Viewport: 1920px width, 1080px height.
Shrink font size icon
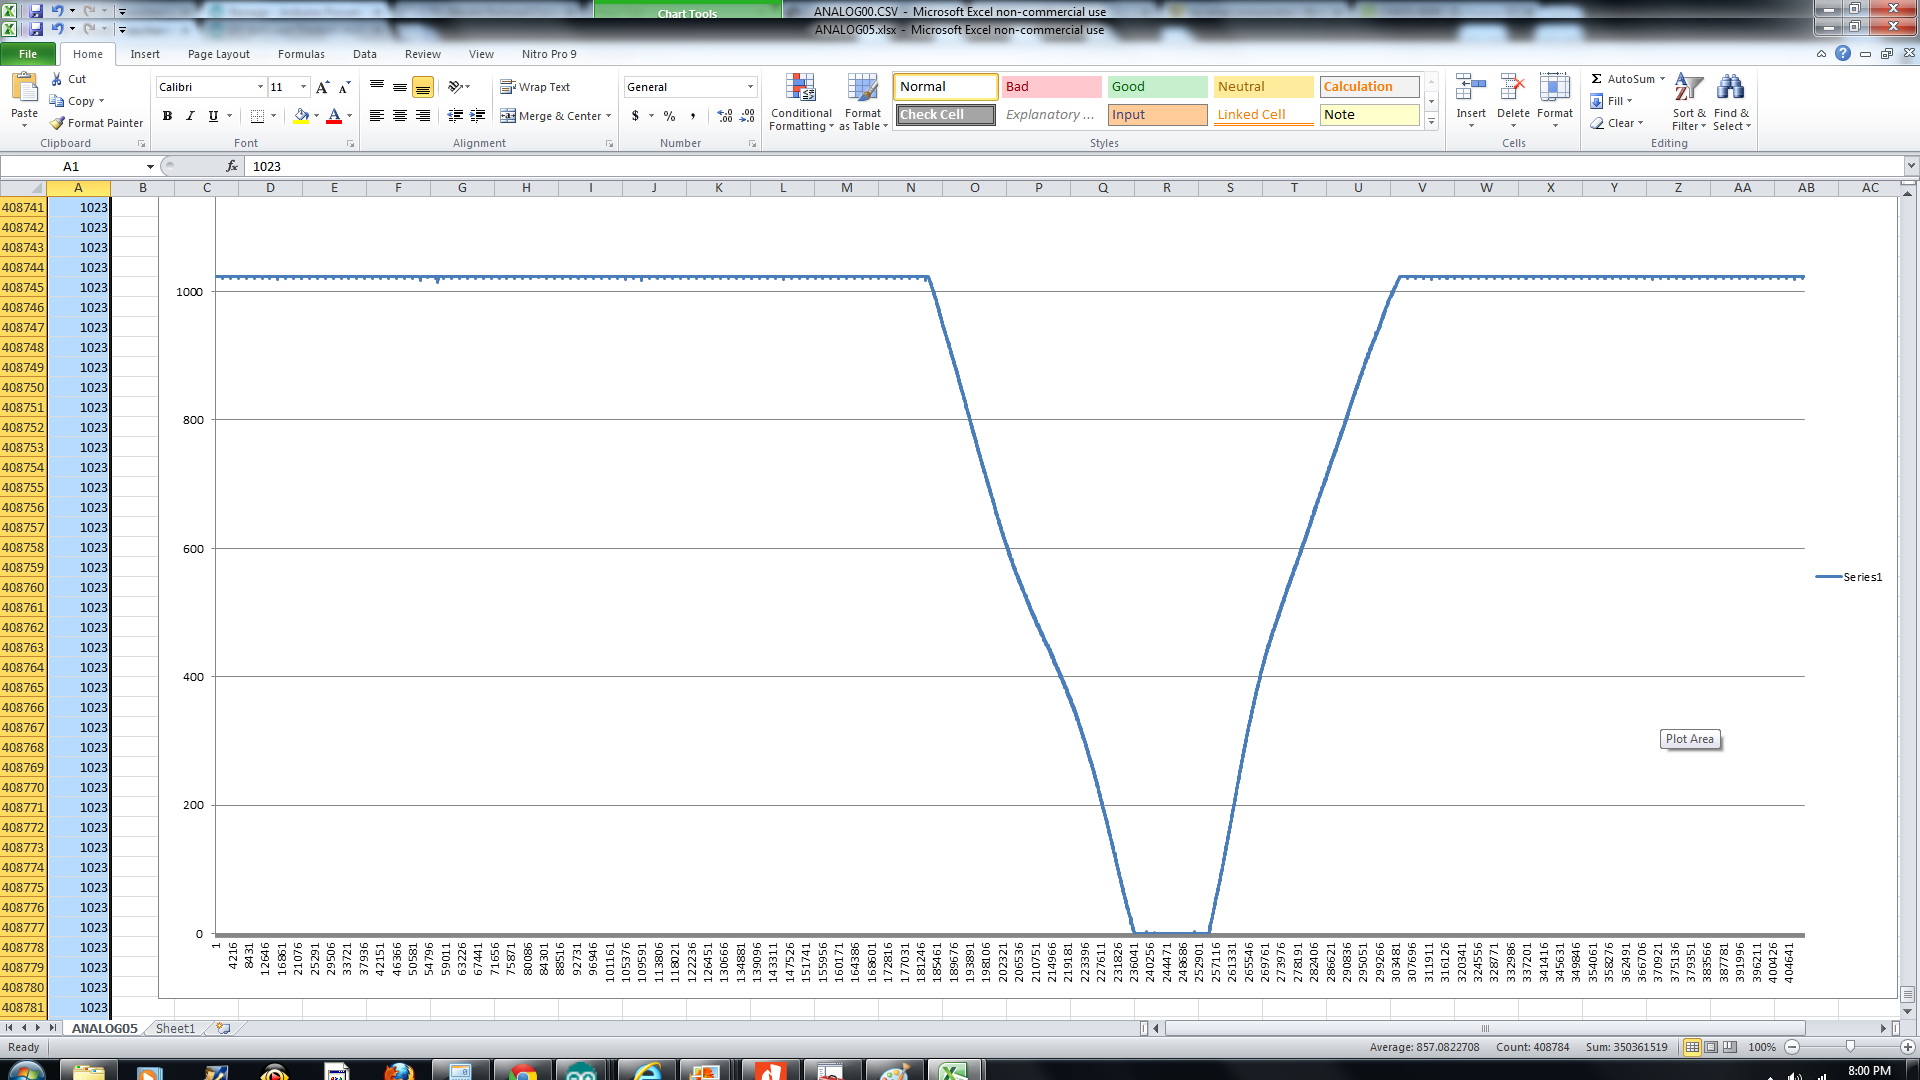[344, 87]
